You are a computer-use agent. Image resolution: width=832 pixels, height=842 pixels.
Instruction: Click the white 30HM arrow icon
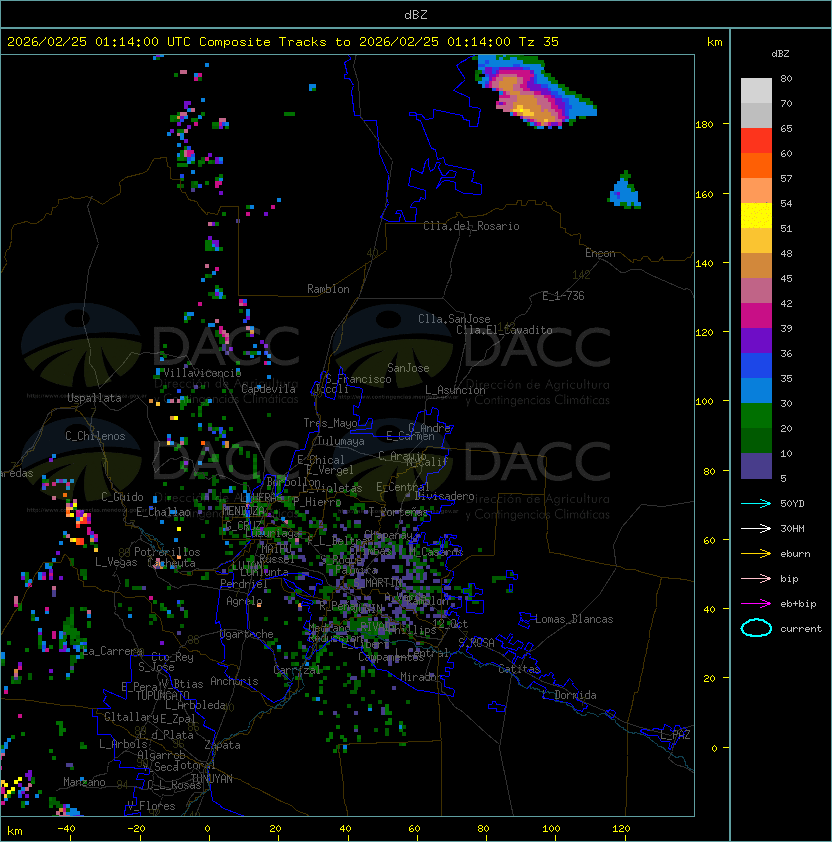(756, 528)
